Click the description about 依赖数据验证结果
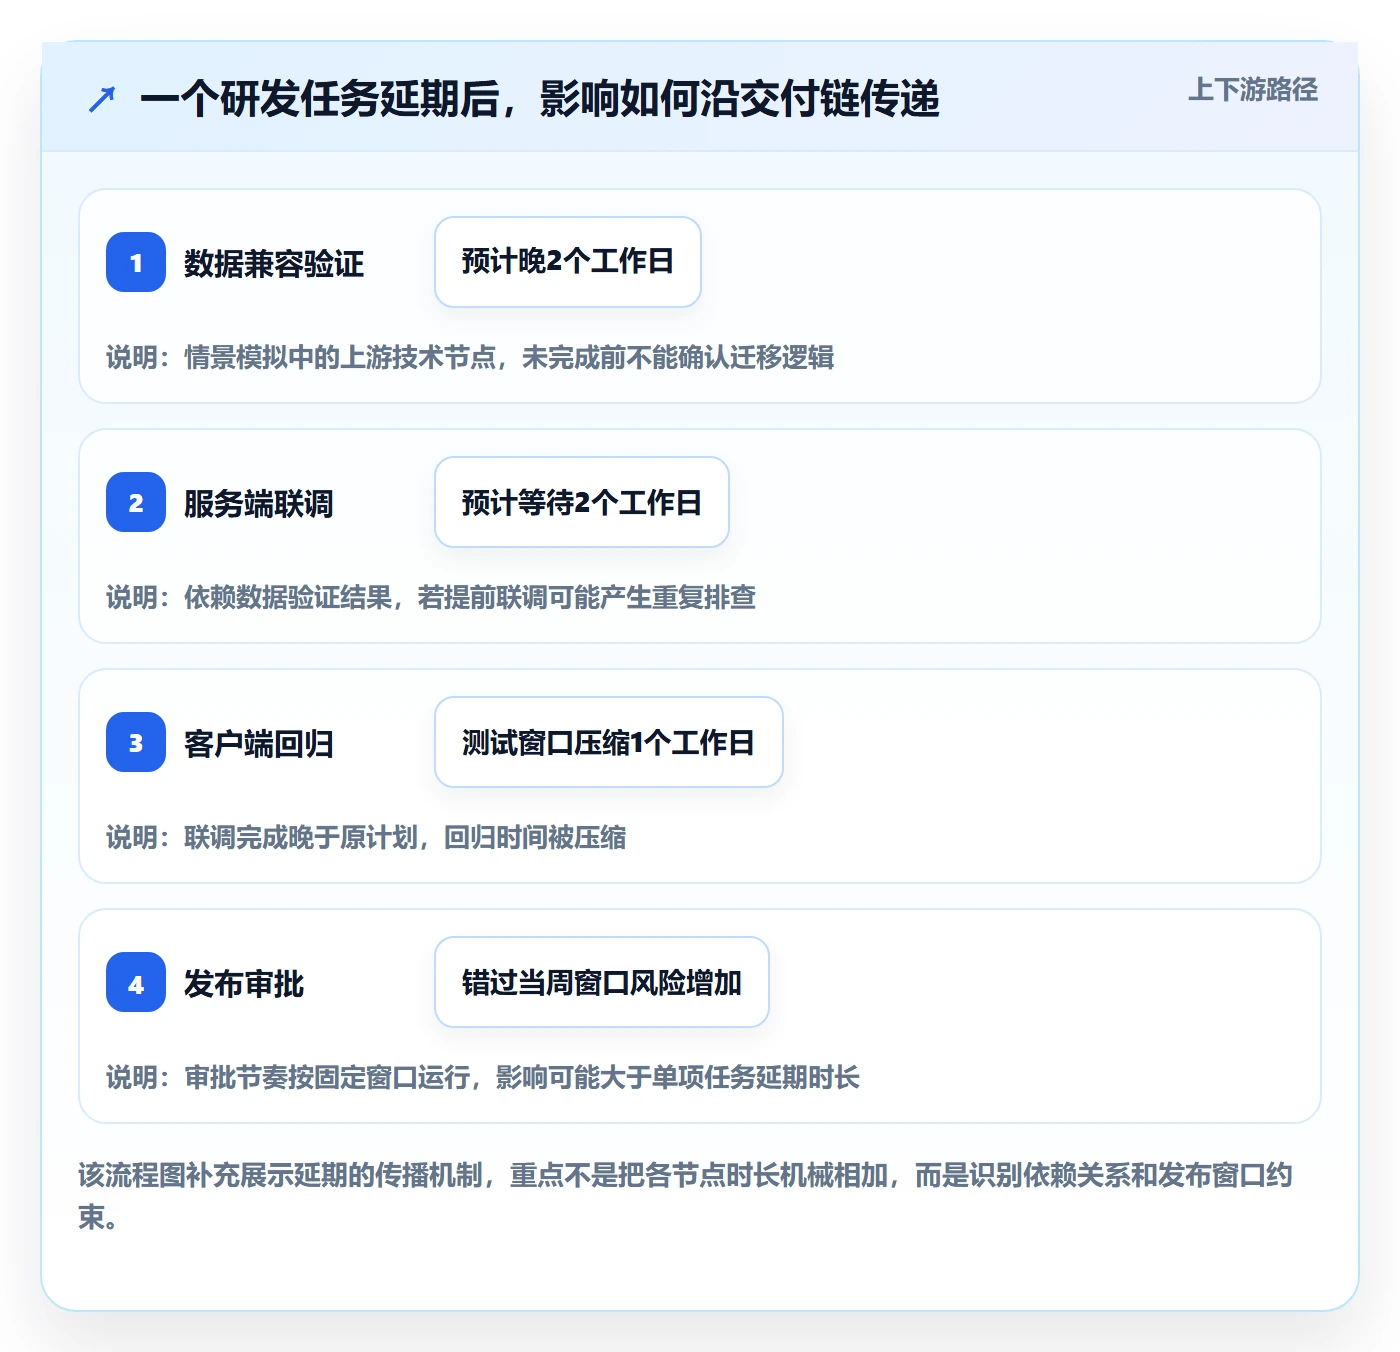This screenshot has height=1352, width=1400. [x=431, y=598]
